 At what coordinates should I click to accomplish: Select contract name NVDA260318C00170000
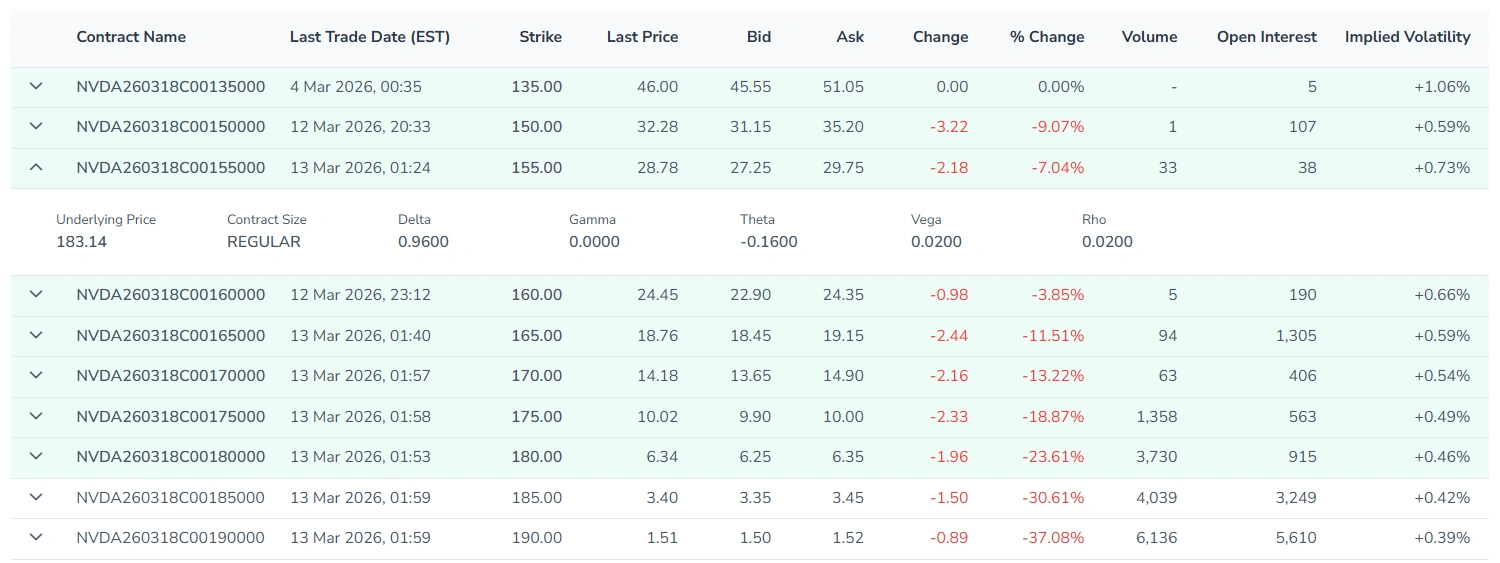(x=171, y=376)
